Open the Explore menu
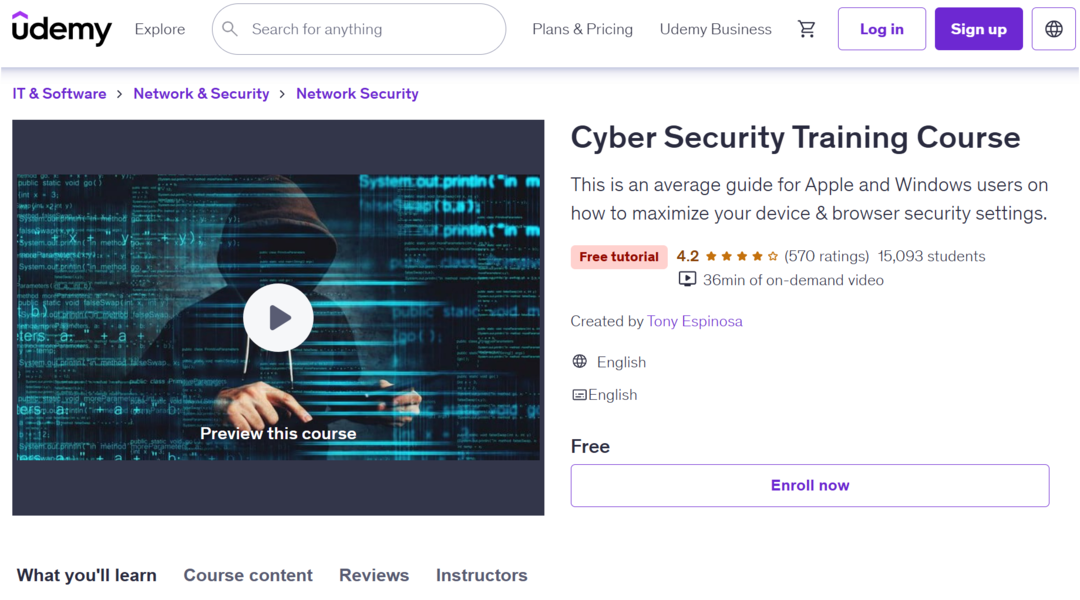 tap(160, 29)
